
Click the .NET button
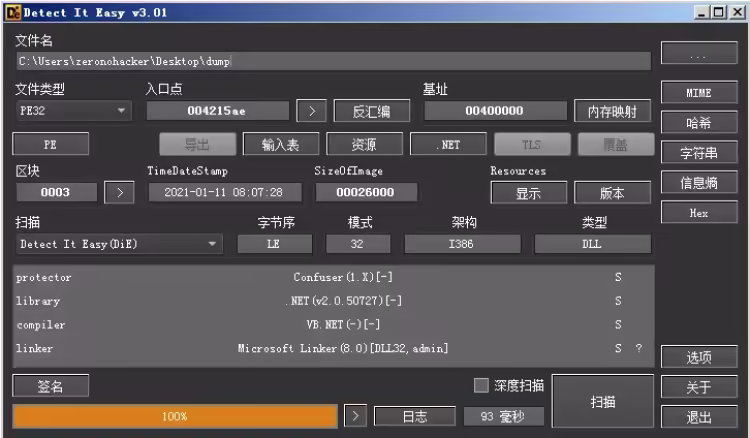(x=448, y=144)
